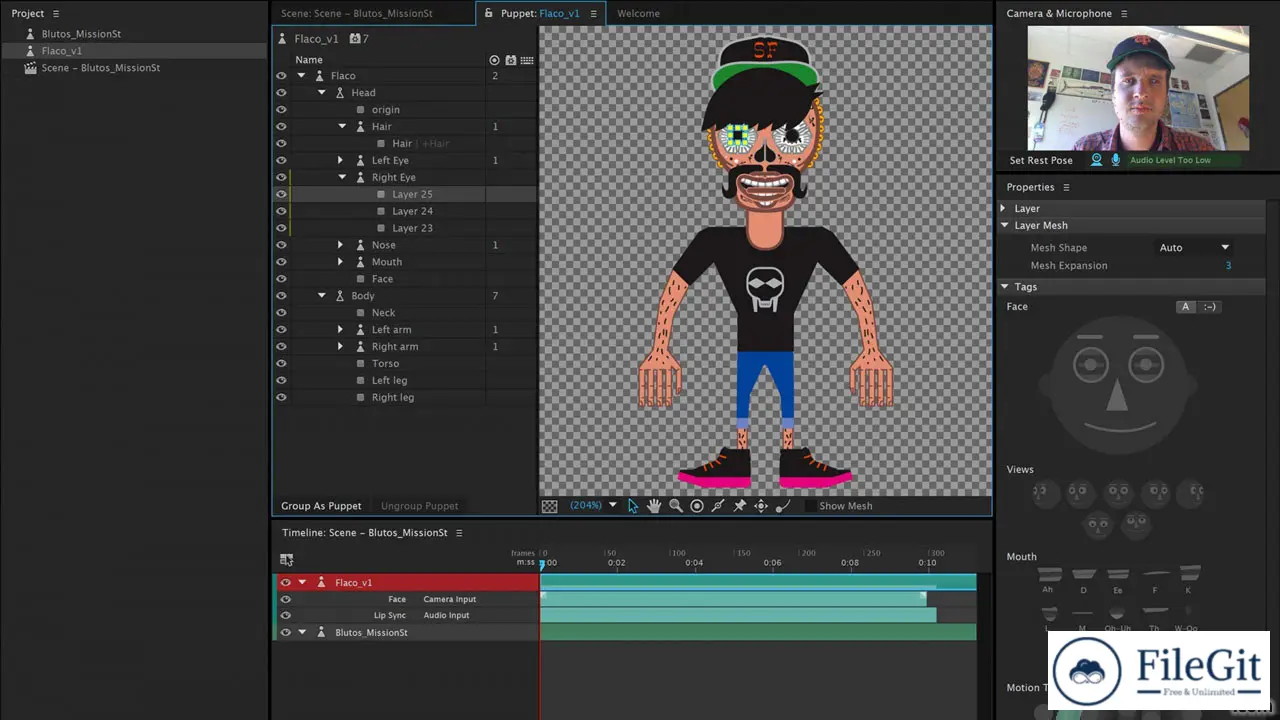
Task: Click the webcam camera input icon
Action: click(x=1096, y=160)
